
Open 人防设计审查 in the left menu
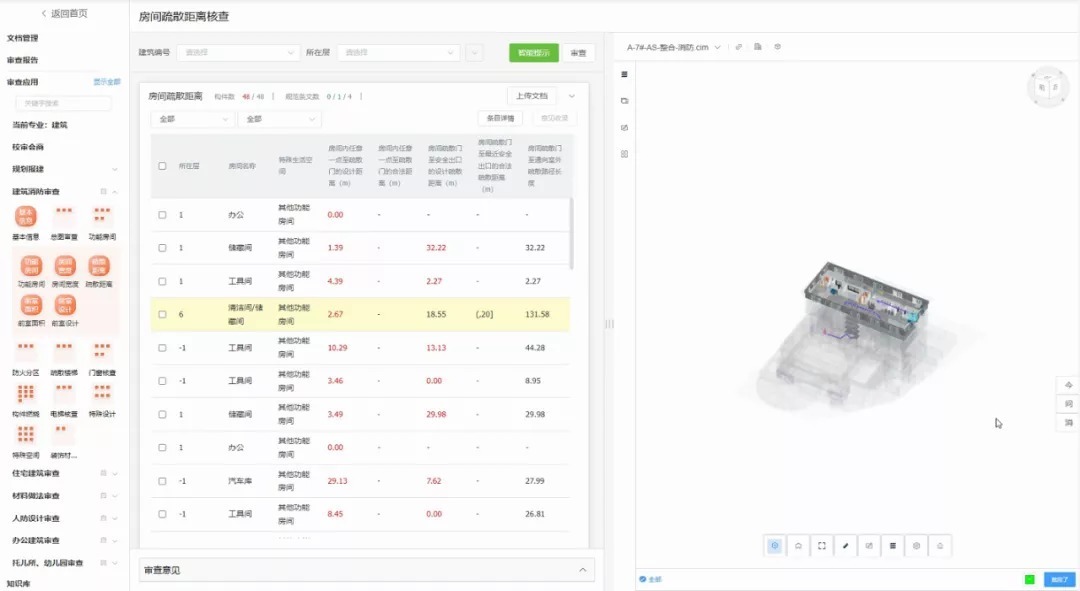coord(36,518)
